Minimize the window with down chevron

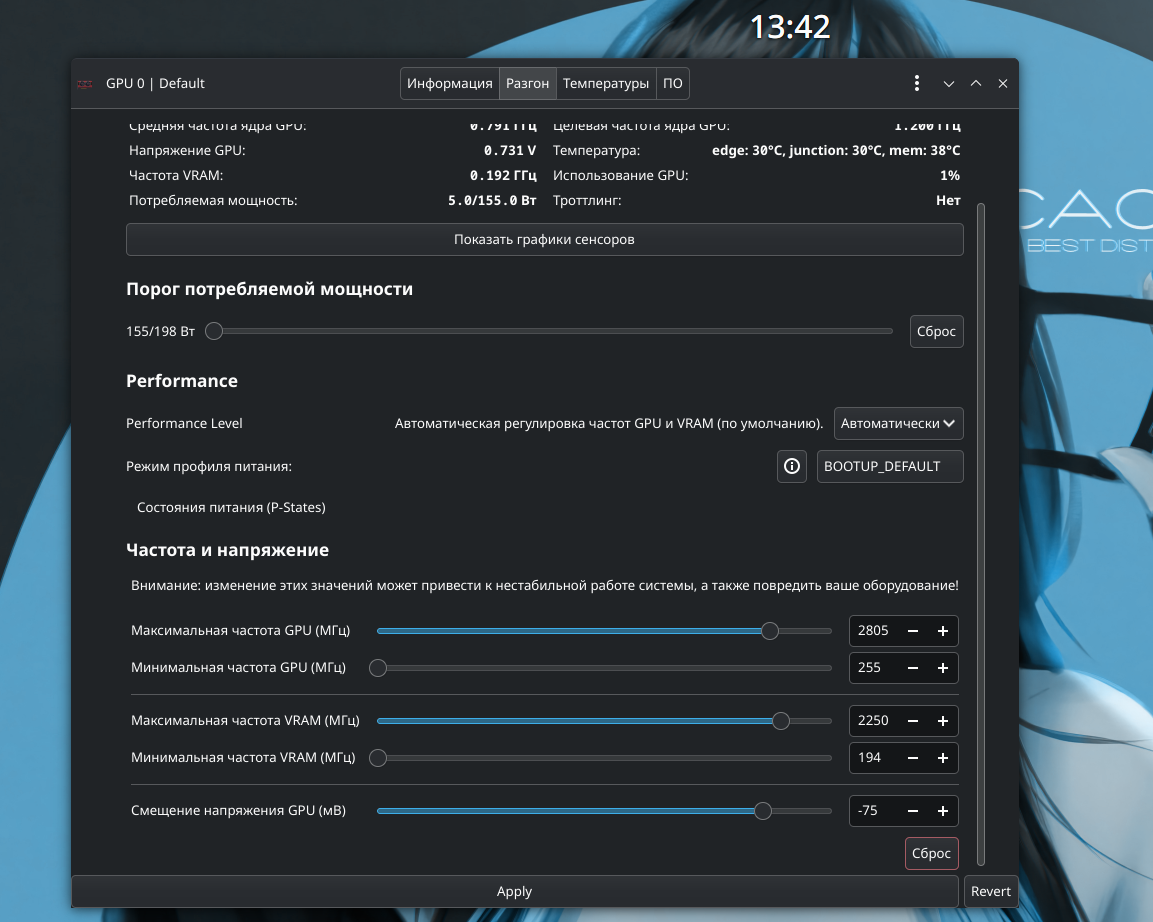pos(949,84)
